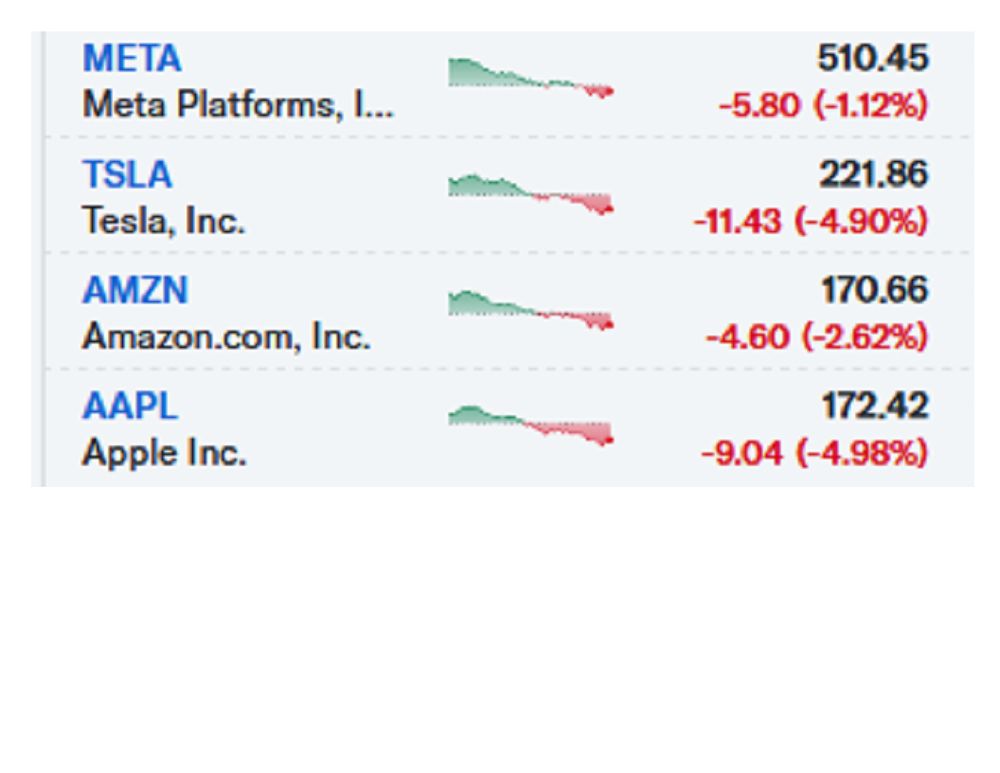Click AAPL change -9.04 (-4.98%)
The image size is (1000, 773).
click(814, 453)
